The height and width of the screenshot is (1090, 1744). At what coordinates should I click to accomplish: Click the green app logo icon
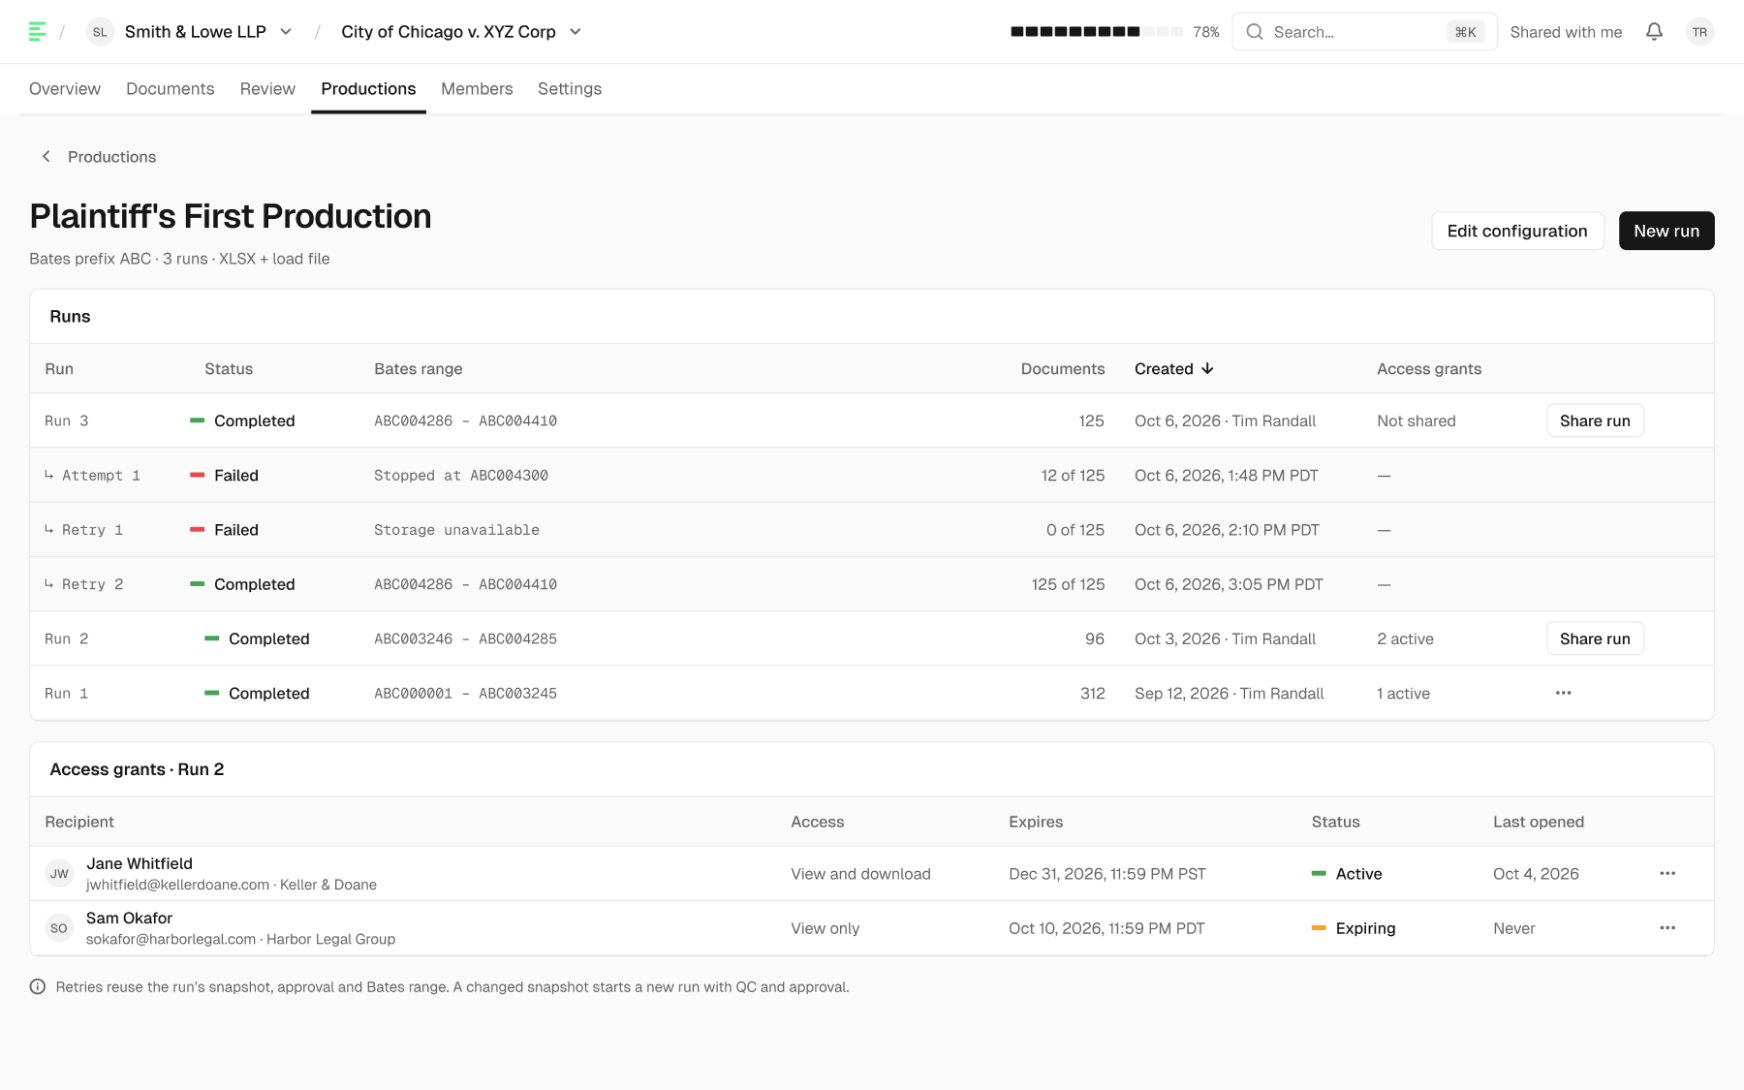[x=37, y=32]
